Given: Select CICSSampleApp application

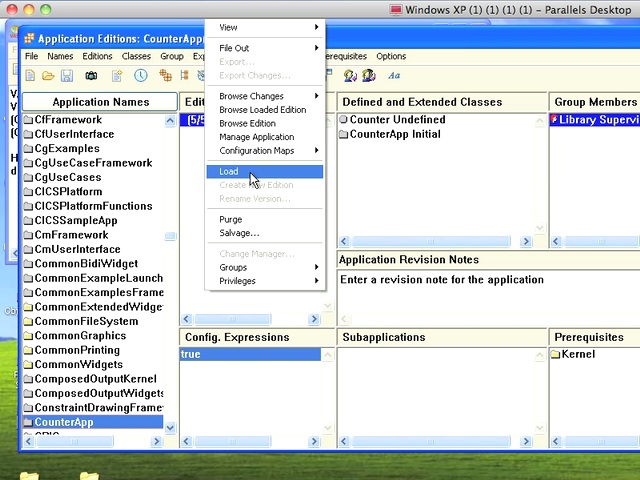Looking at the screenshot, I should click(x=93, y=220).
